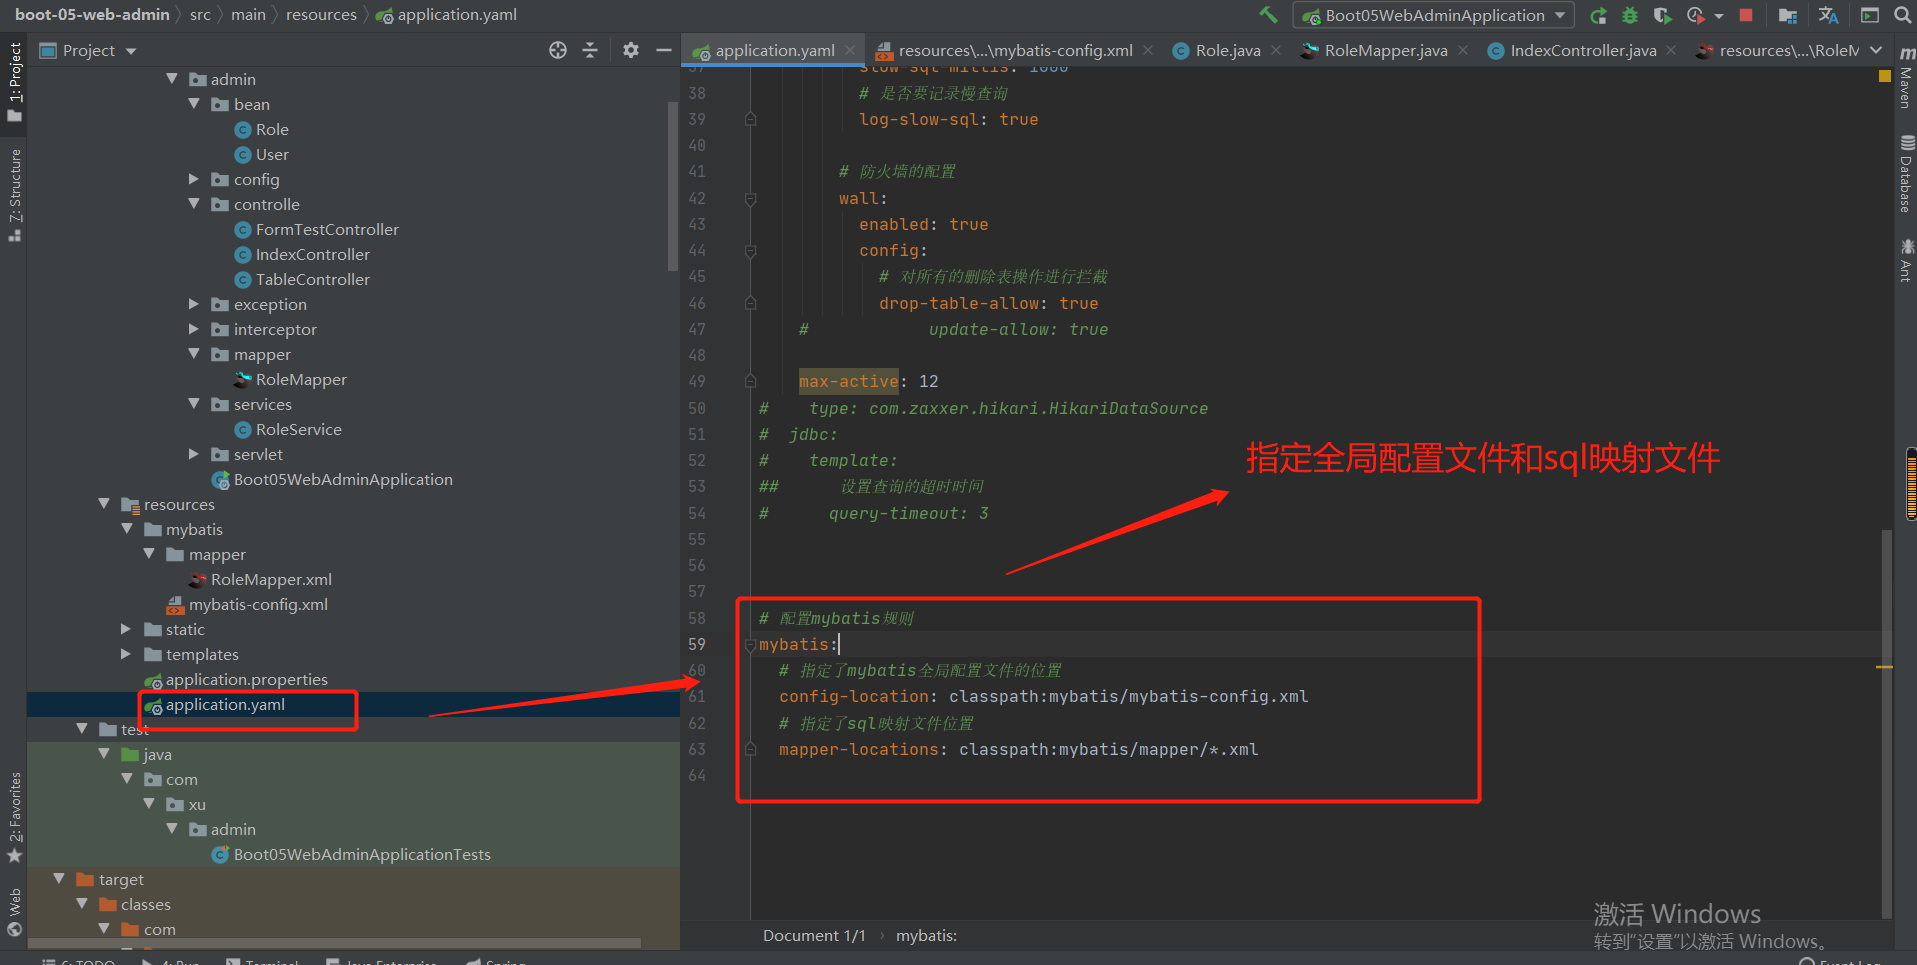
Task: Click the Rerun application icon
Action: [x=1598, y=15]
